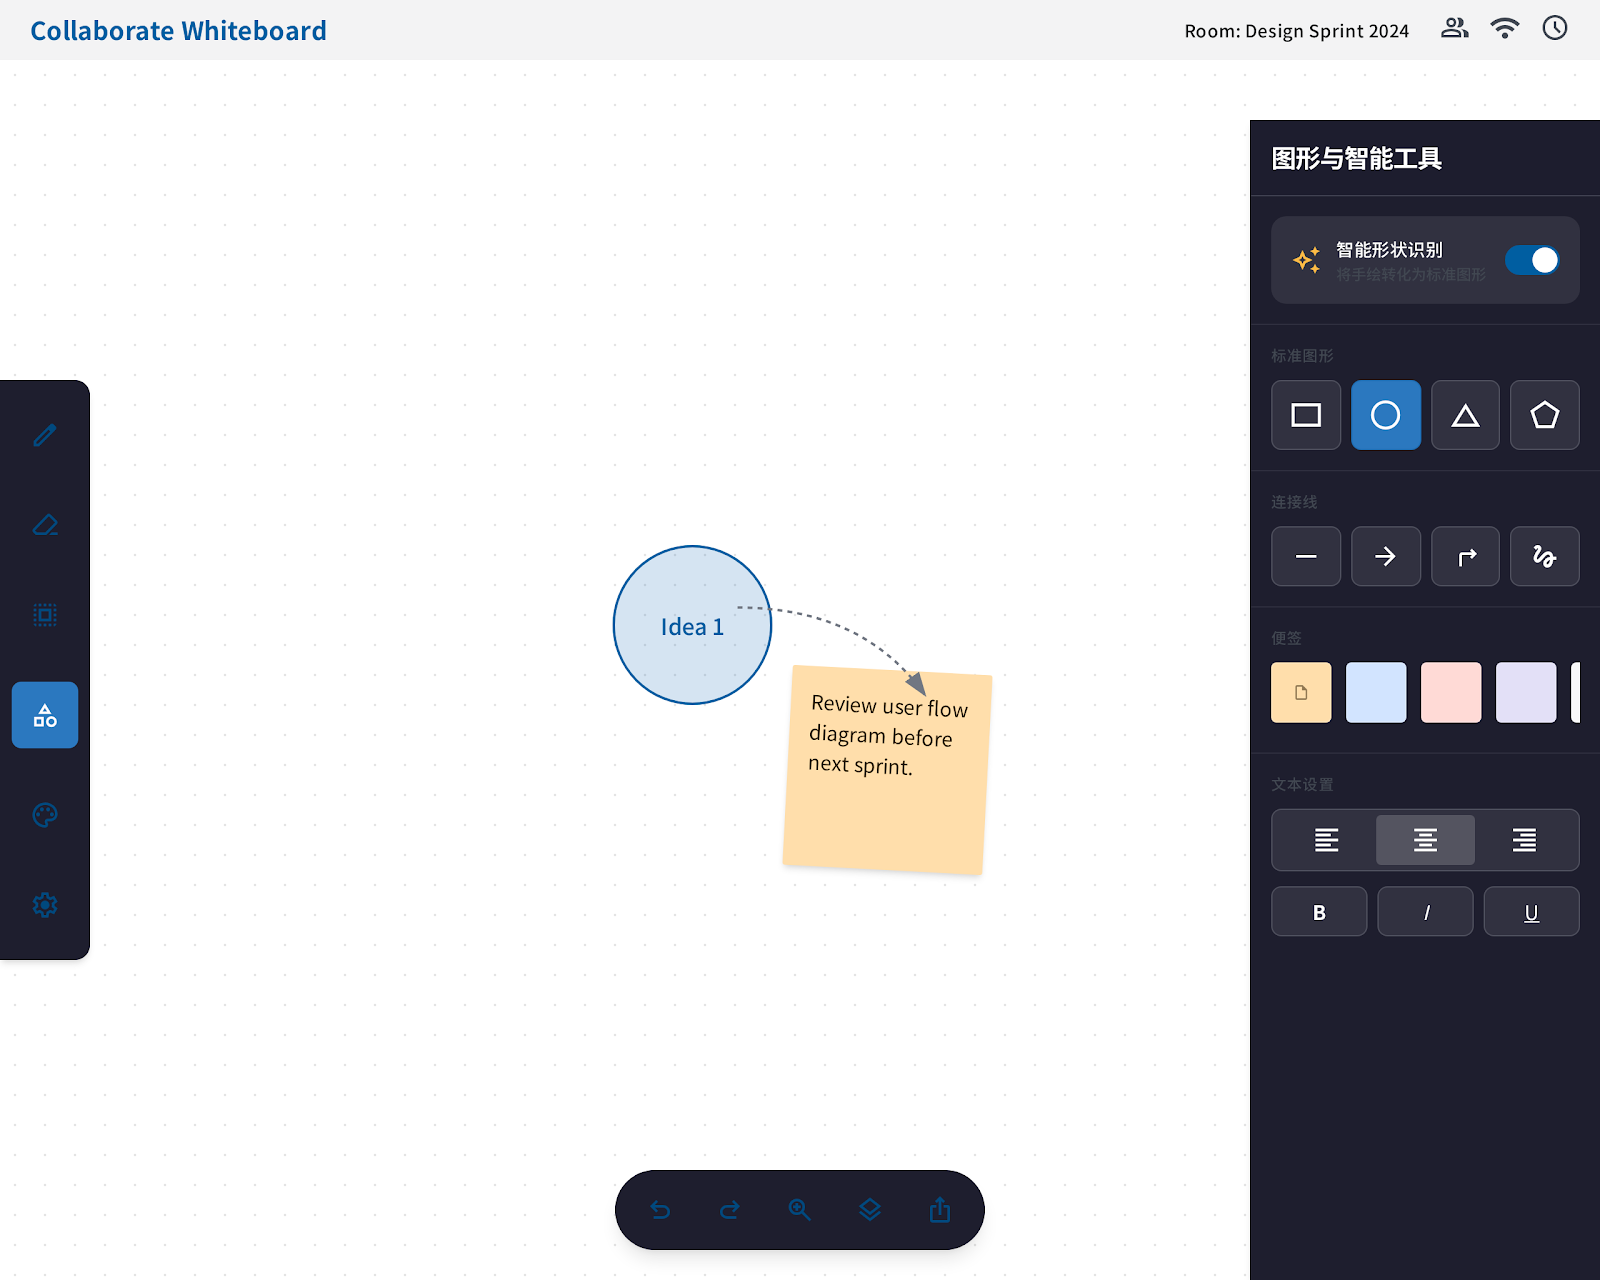Select the circle shape

point(1386,415)
